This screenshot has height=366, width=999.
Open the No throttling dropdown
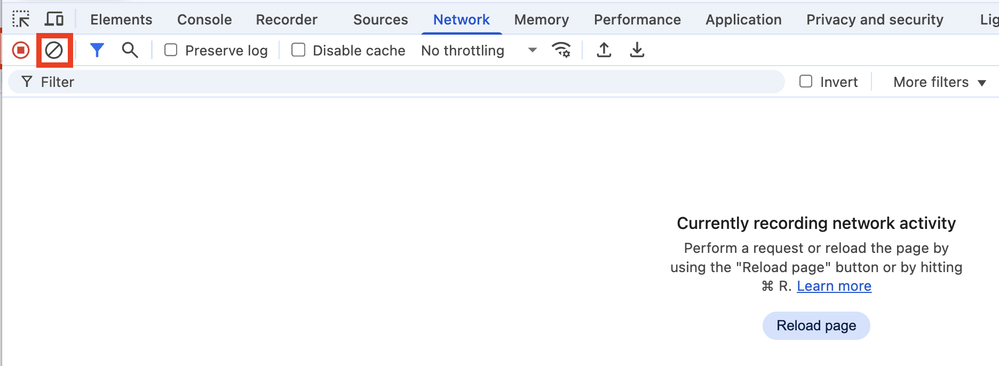(x=479, y=50)
